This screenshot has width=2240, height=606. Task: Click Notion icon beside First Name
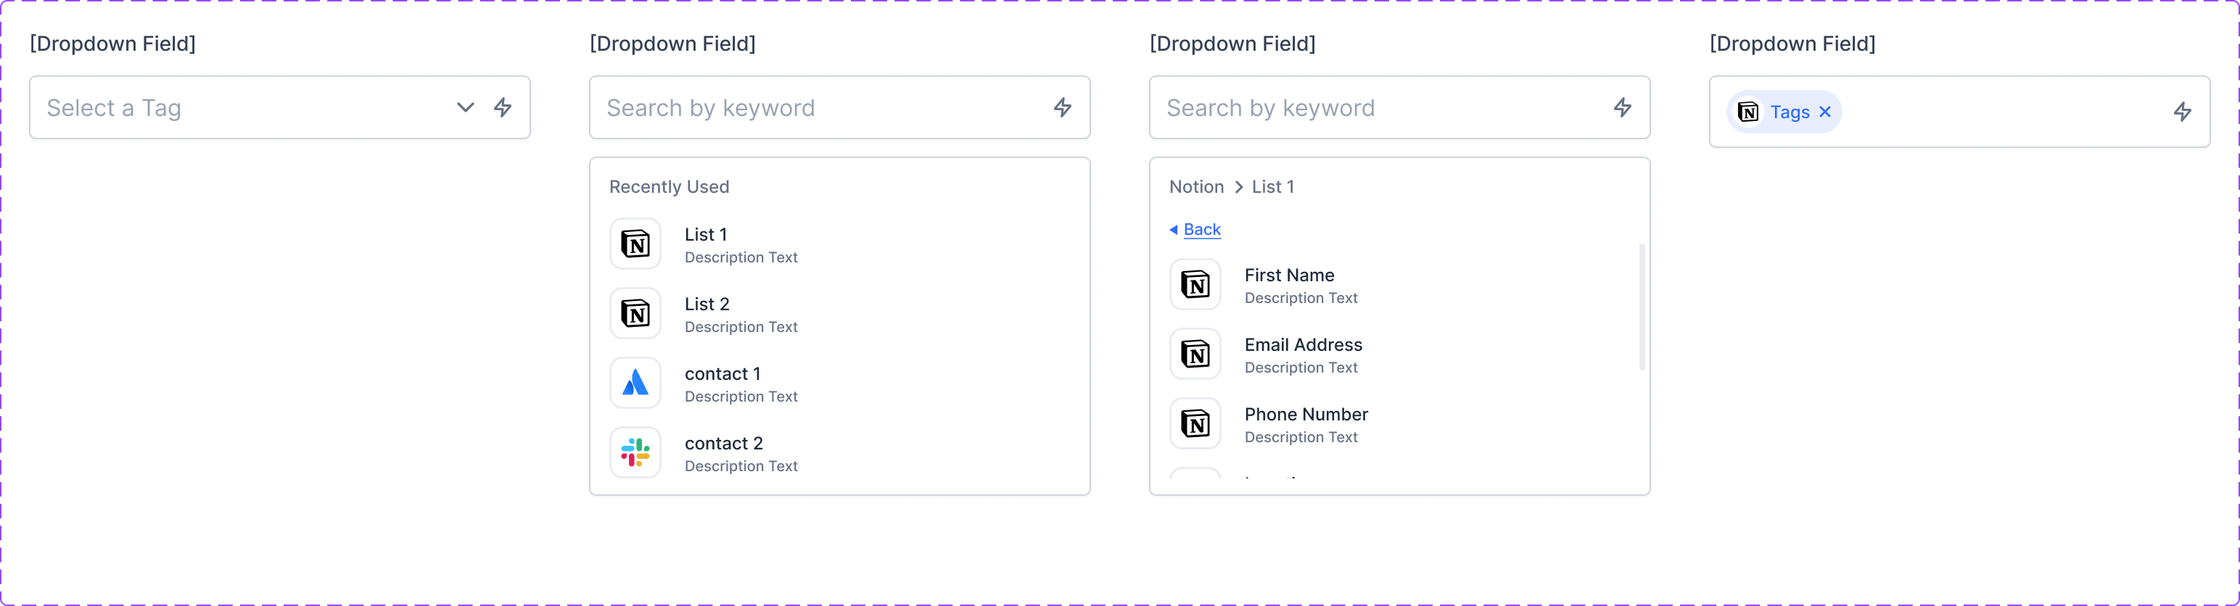(1196, 285)
